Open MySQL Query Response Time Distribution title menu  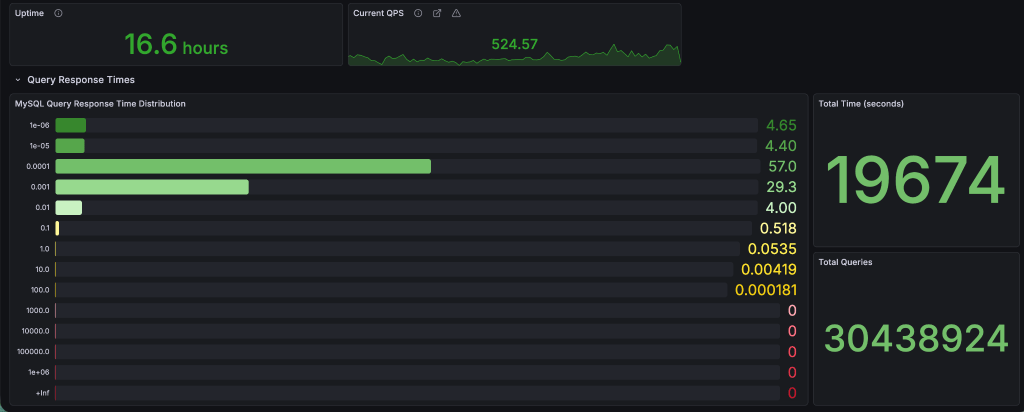click(99, 103)
